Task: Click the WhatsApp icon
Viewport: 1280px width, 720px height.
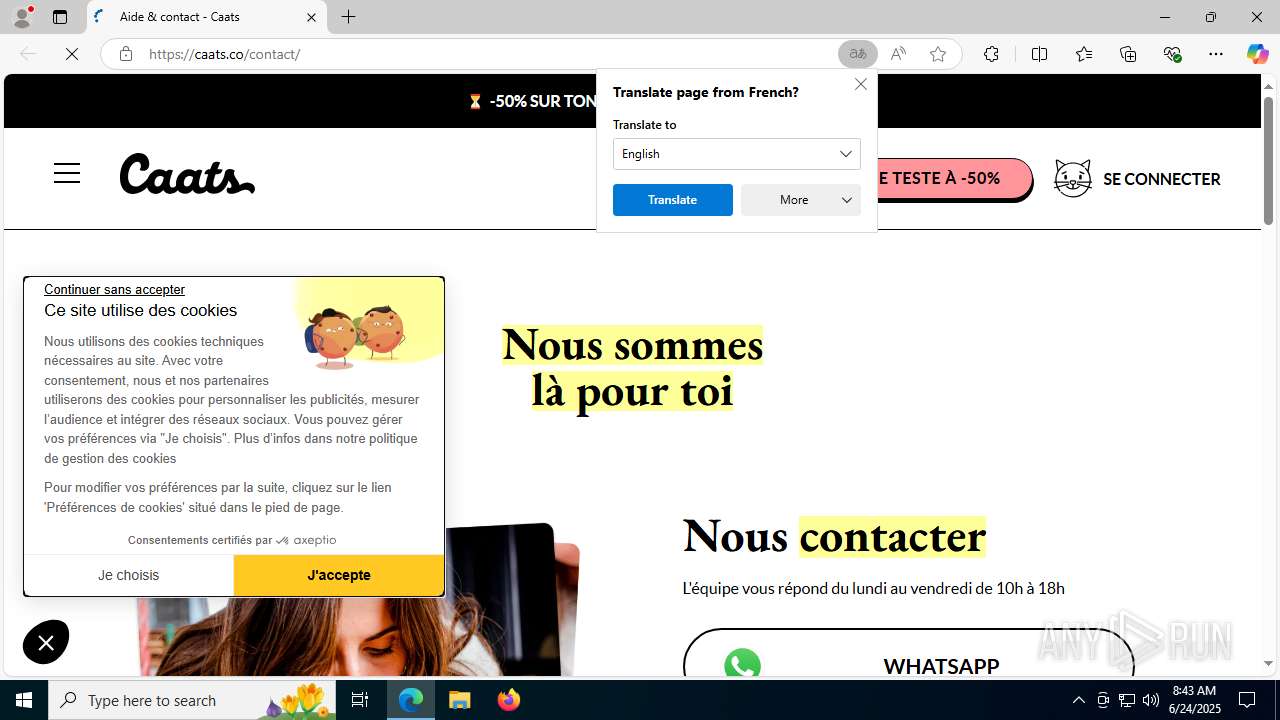Action: 742,665
